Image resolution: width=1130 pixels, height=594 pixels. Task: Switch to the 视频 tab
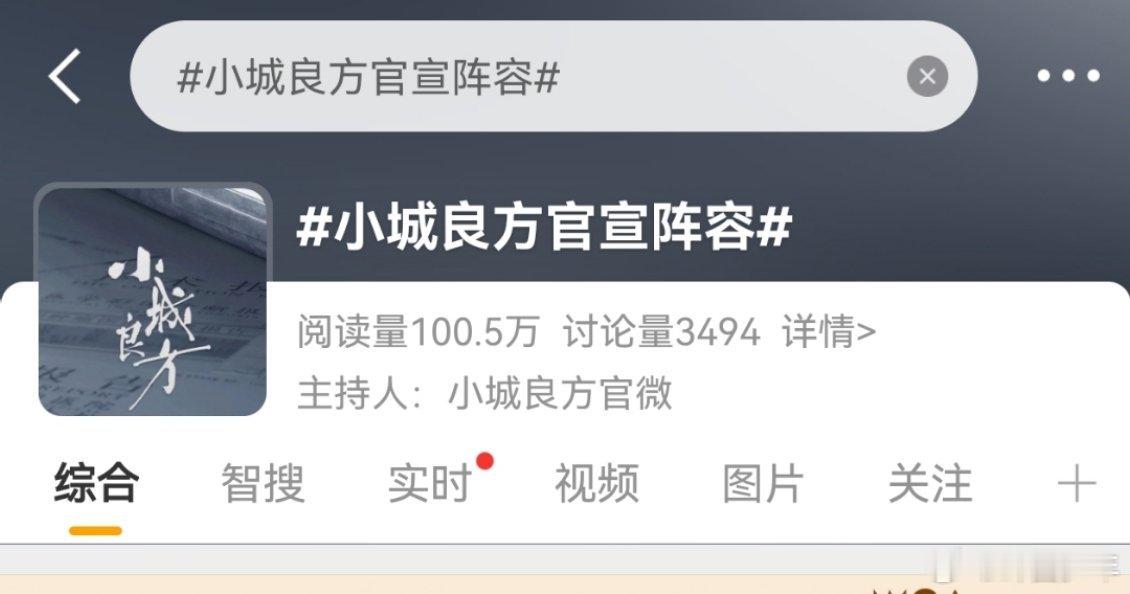[x=597, y=483]
